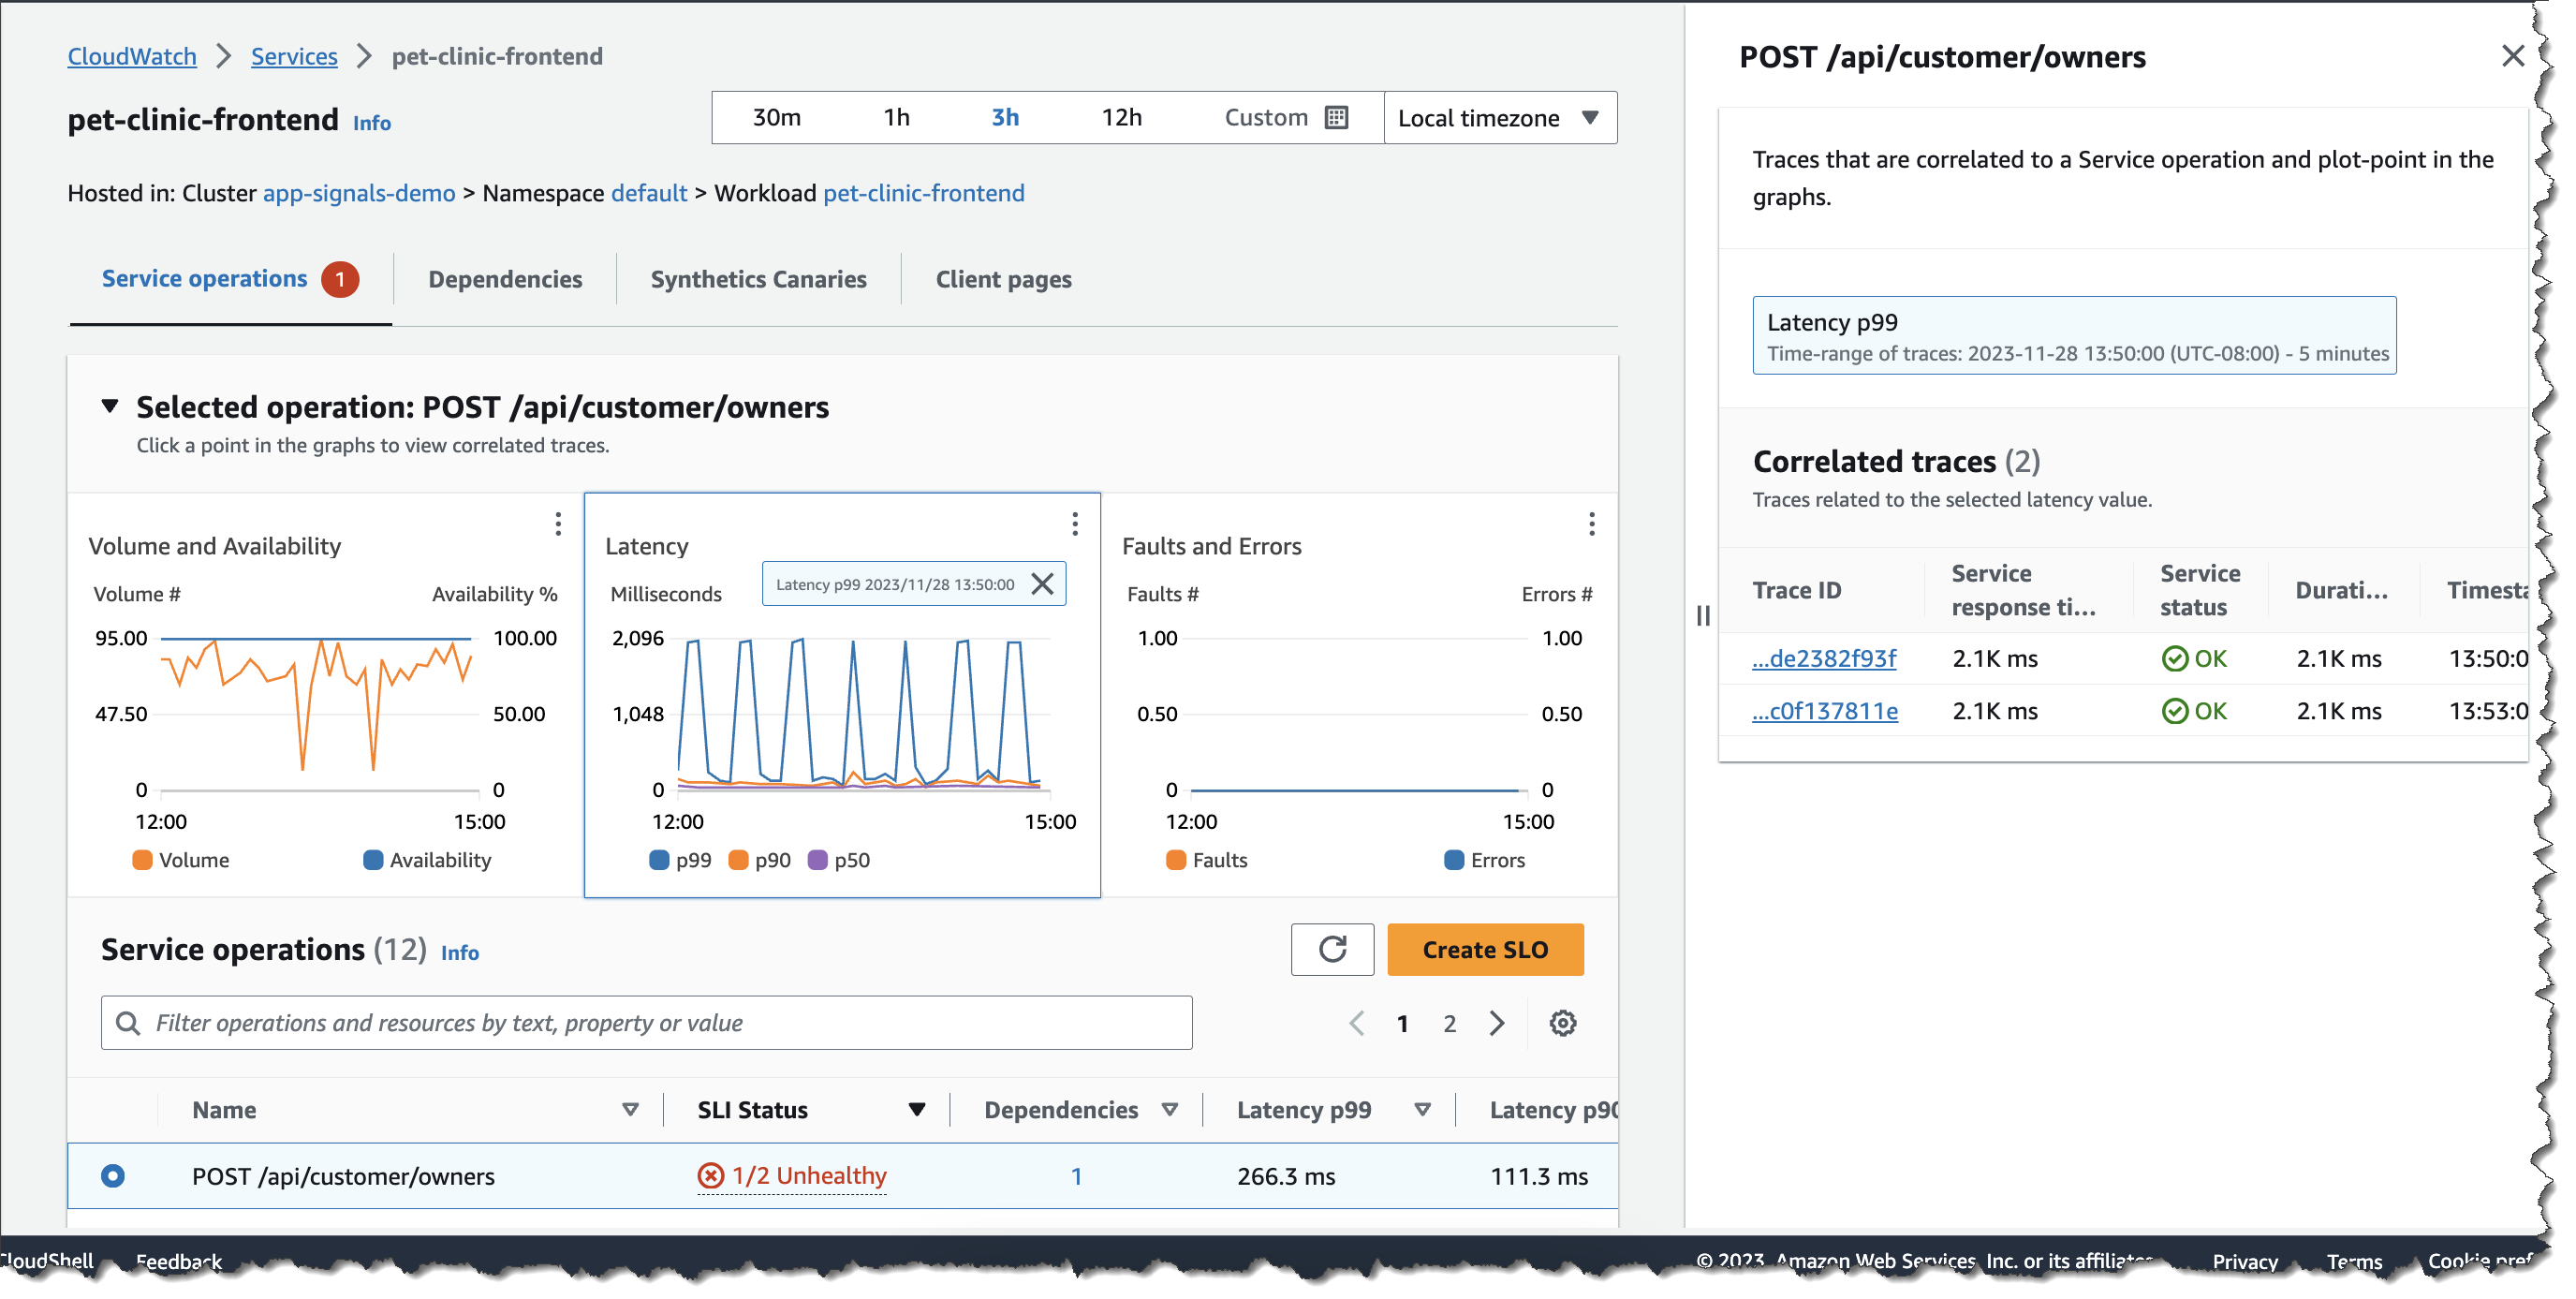Dismiss the Latency p99 datapoint tag
Image resolution: width=2576 pixels, height=1299 pixels.
(1042, 585)
